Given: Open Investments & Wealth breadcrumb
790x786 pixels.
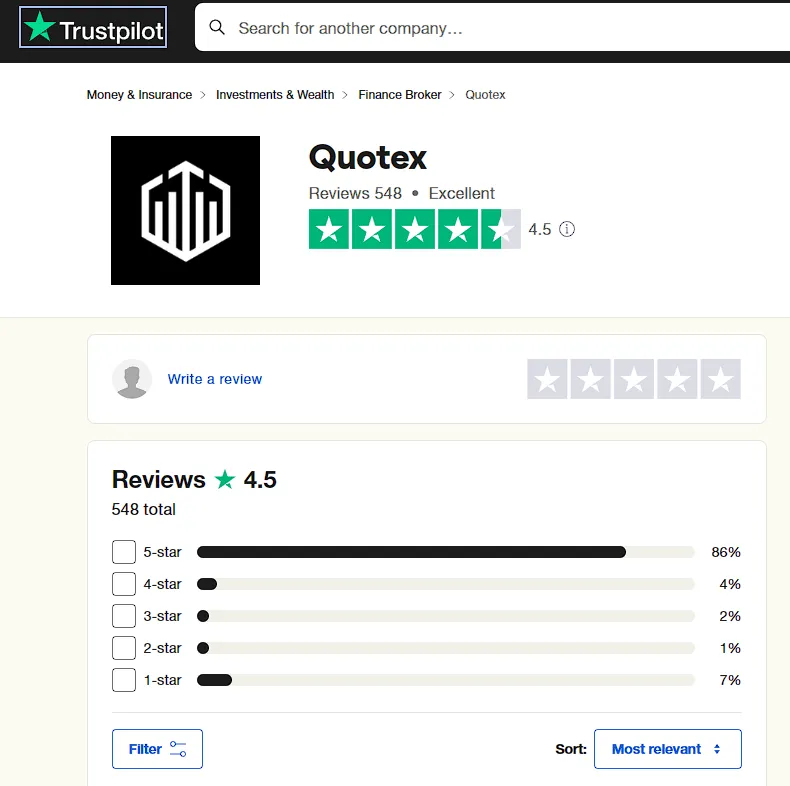Looking at the screenshot, I should coord(275,95).
